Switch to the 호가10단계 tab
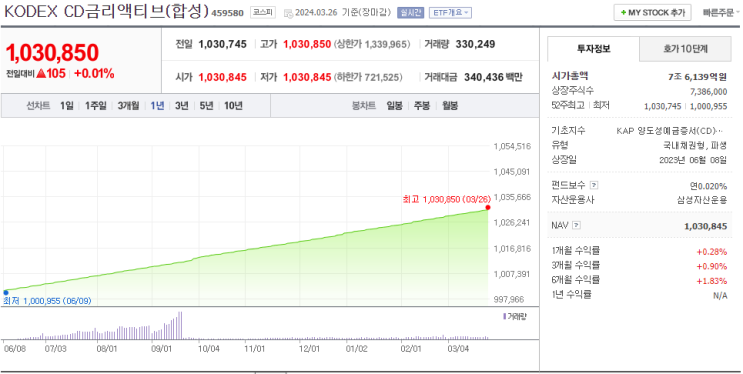The image size is (743, 374). [x=685, y=49]
